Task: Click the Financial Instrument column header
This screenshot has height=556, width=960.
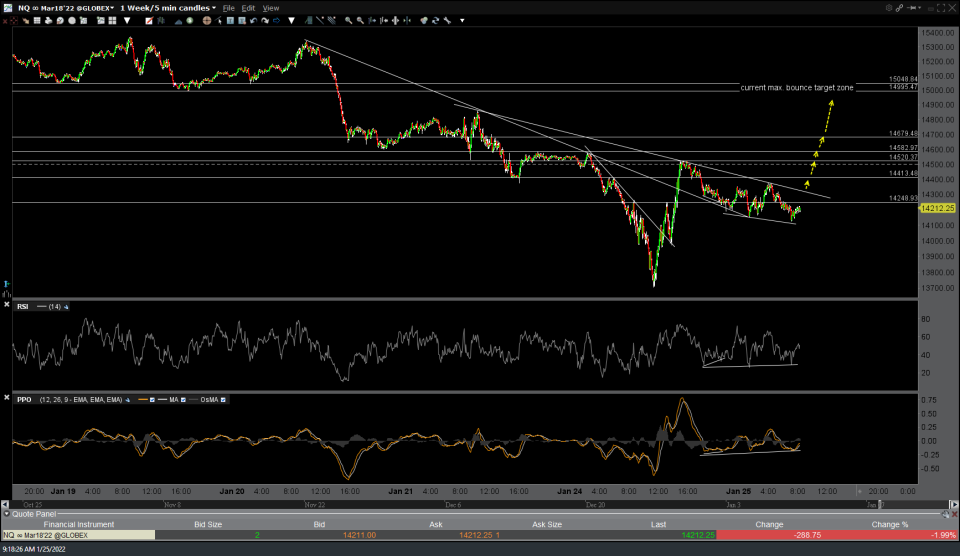Action: pos(78,525)
